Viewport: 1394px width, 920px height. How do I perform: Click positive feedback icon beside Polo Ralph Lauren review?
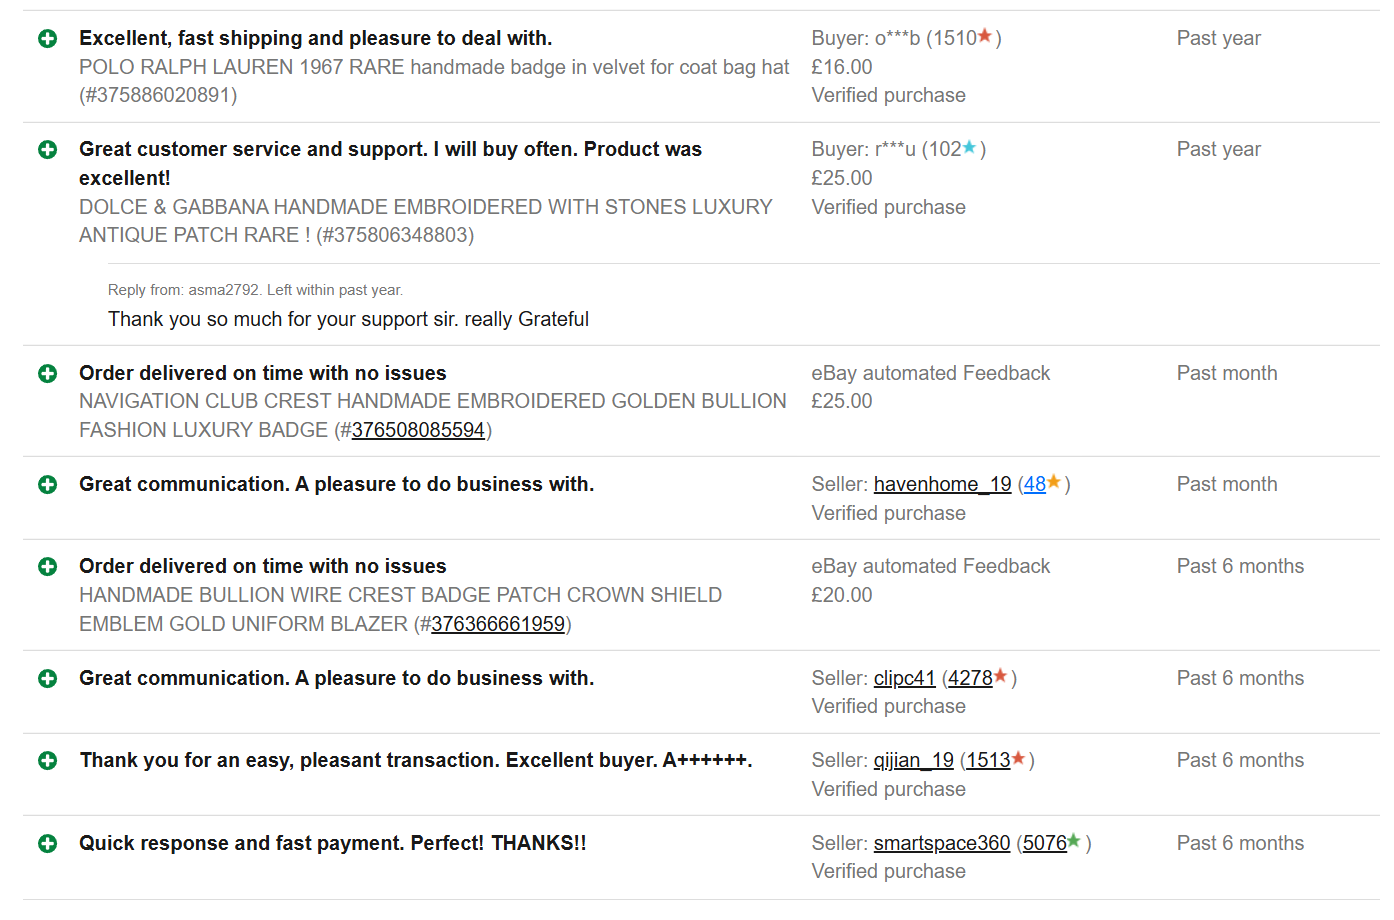[x=47, y=39]
